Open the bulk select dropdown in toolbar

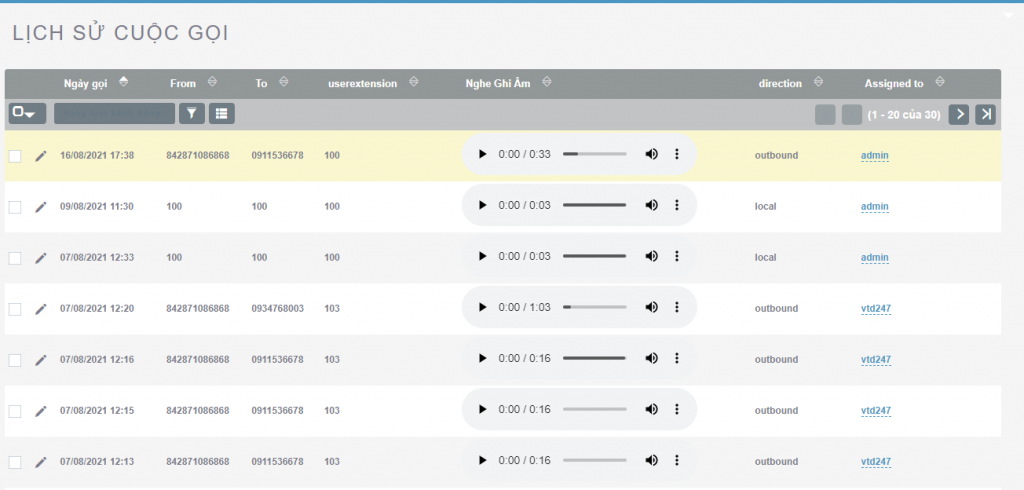pos(27,114)
